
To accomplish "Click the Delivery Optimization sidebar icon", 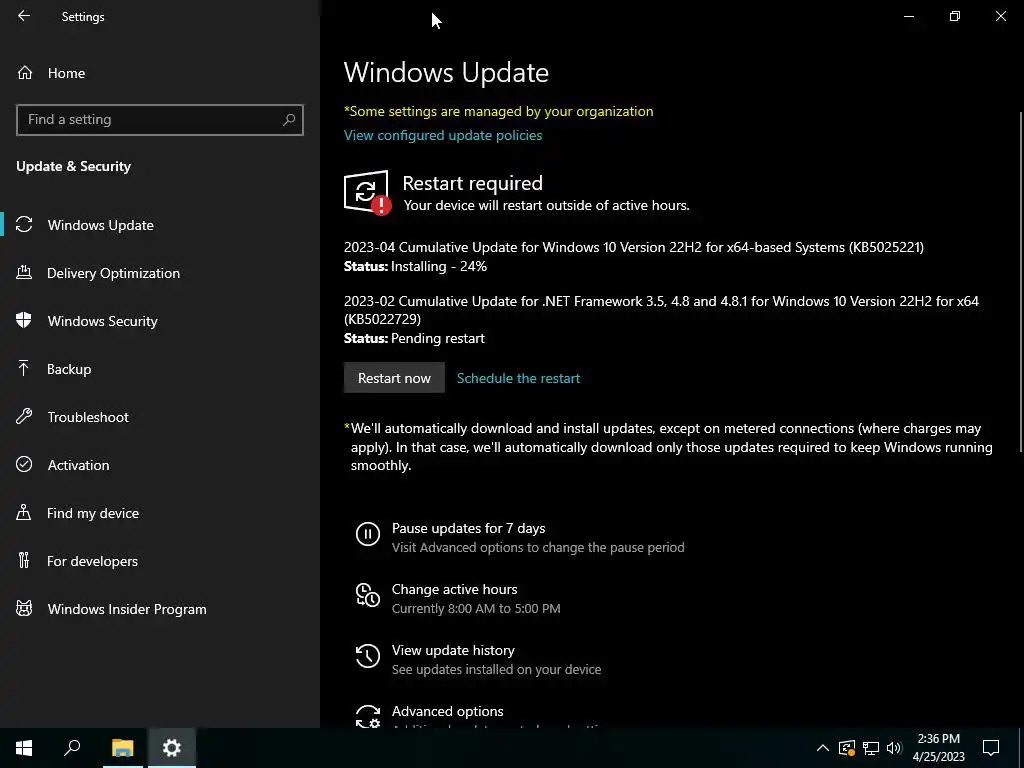I will tap(24, 272).
